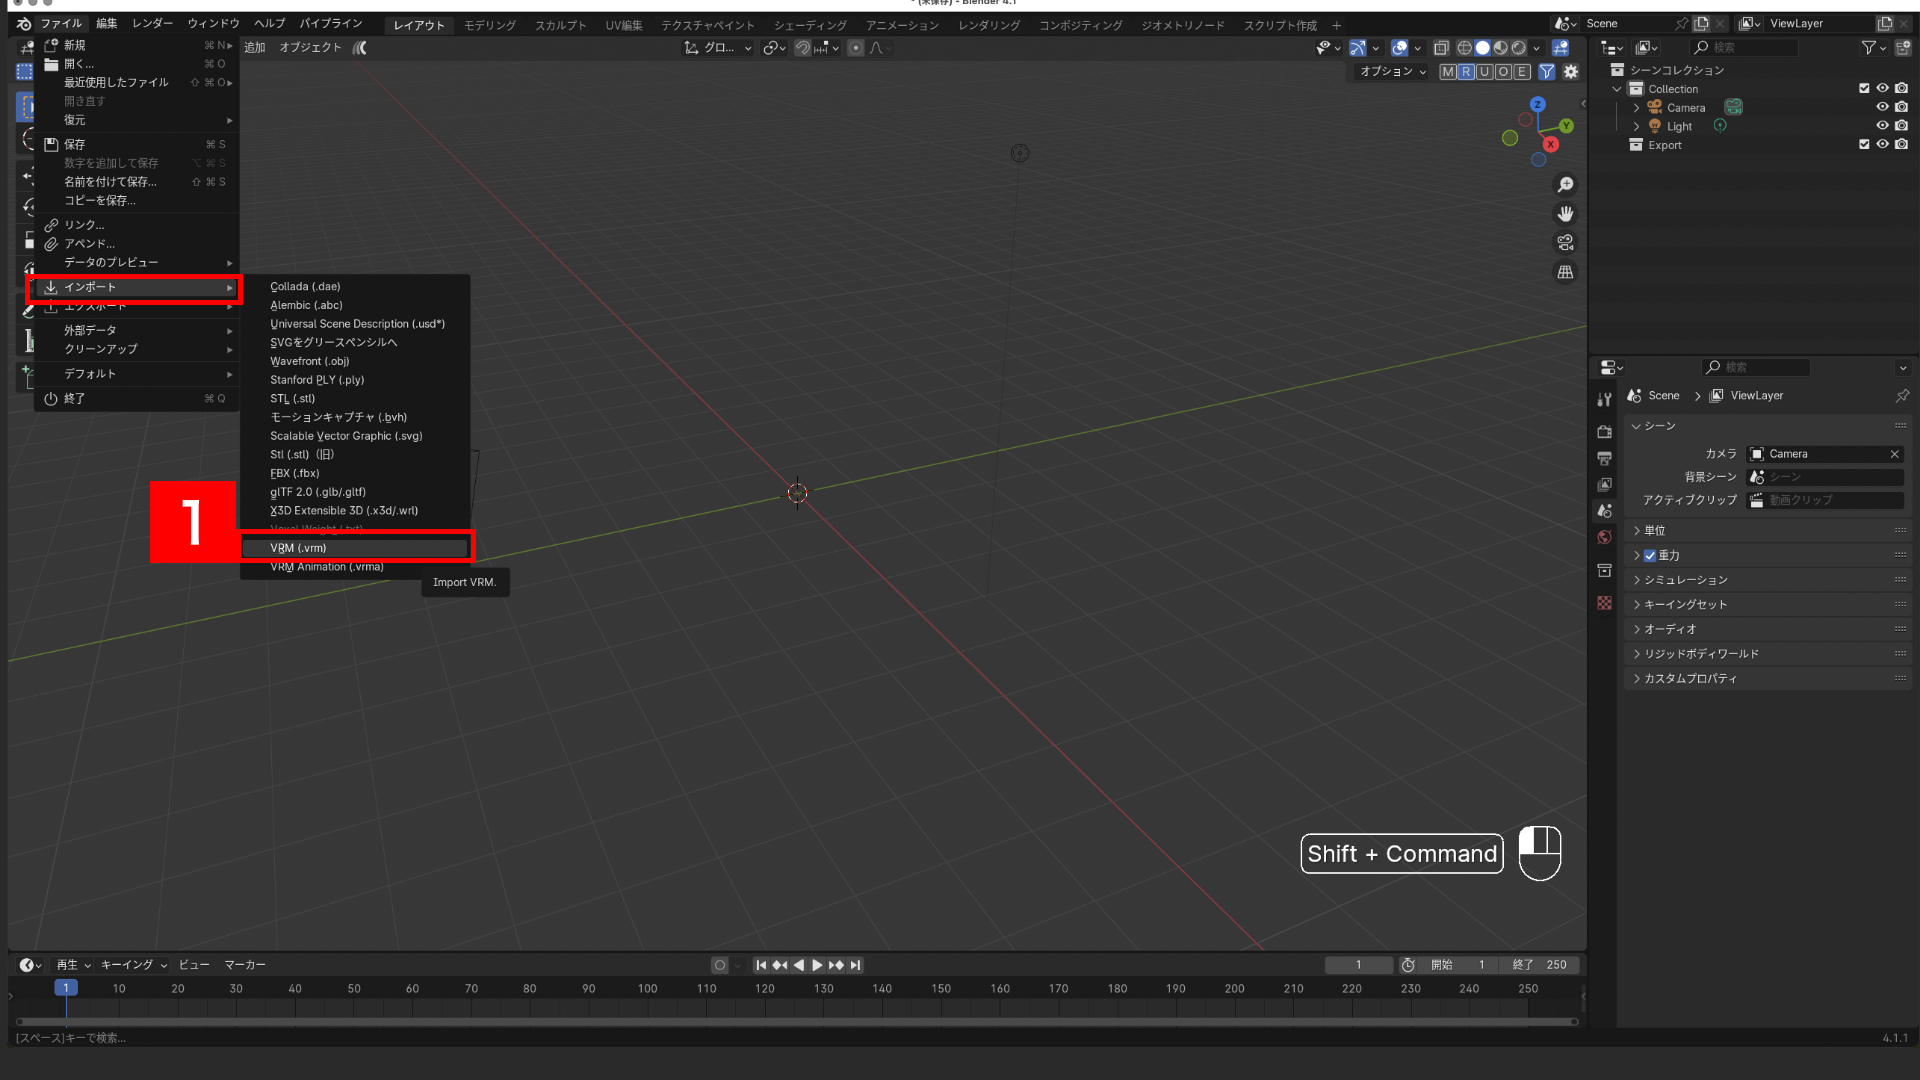Toggle the 重力 gravity checkbox
Viewport: 1920px width, 1080px height.
coord(1650,555)
